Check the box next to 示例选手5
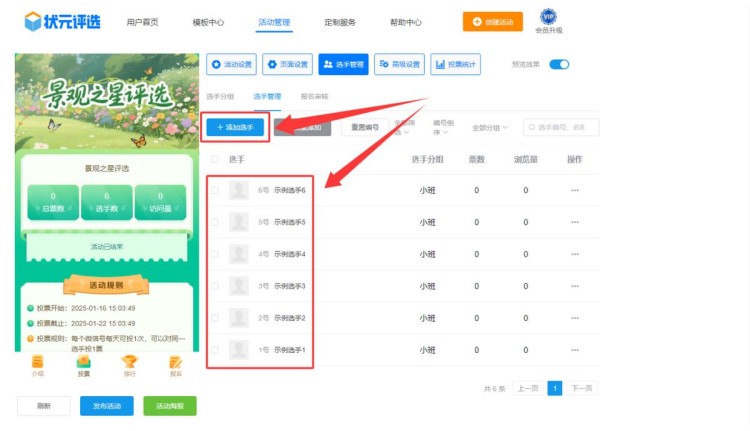This screenshot has height=431, width=750. pyautogui.click(x=215, y=223)
